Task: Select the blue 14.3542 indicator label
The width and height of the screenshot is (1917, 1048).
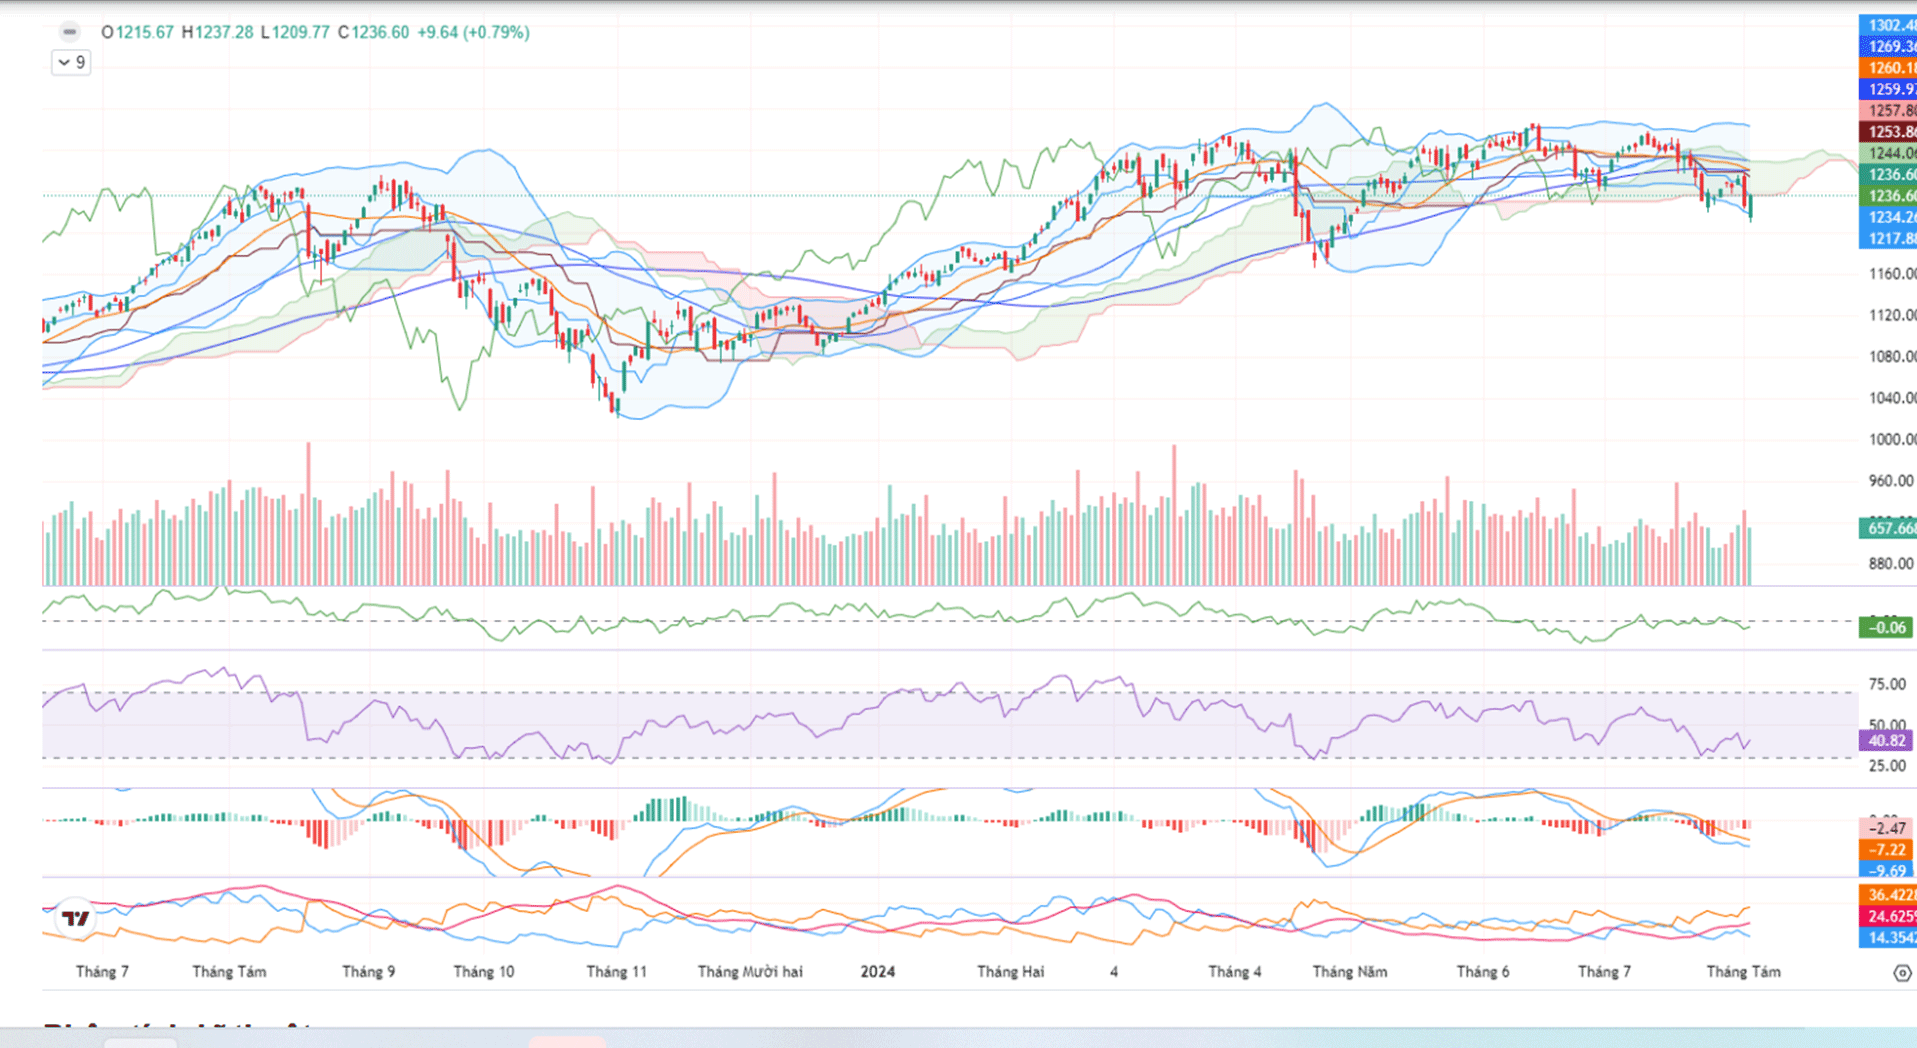Action: coord(1888,938)
